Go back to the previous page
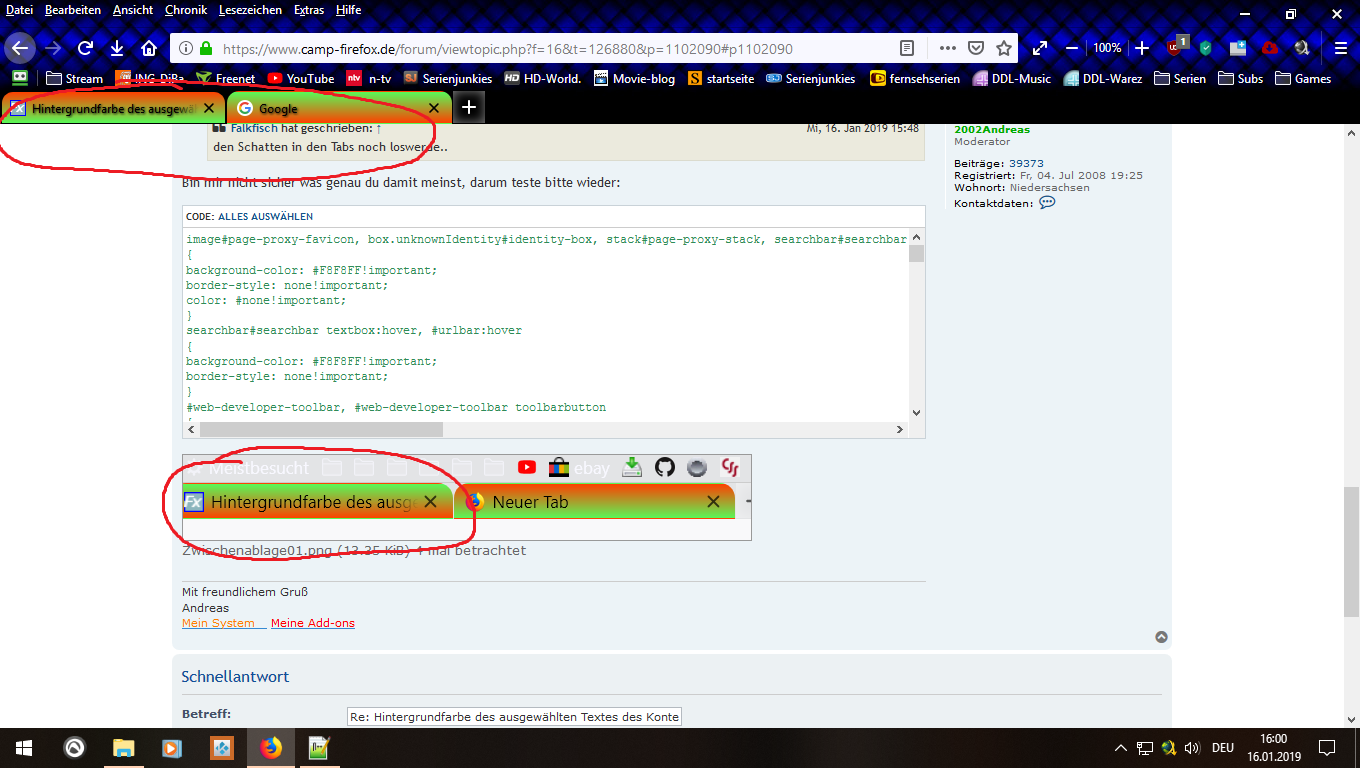The height and width of the screenshot is (768, 1360). [20, 48]
